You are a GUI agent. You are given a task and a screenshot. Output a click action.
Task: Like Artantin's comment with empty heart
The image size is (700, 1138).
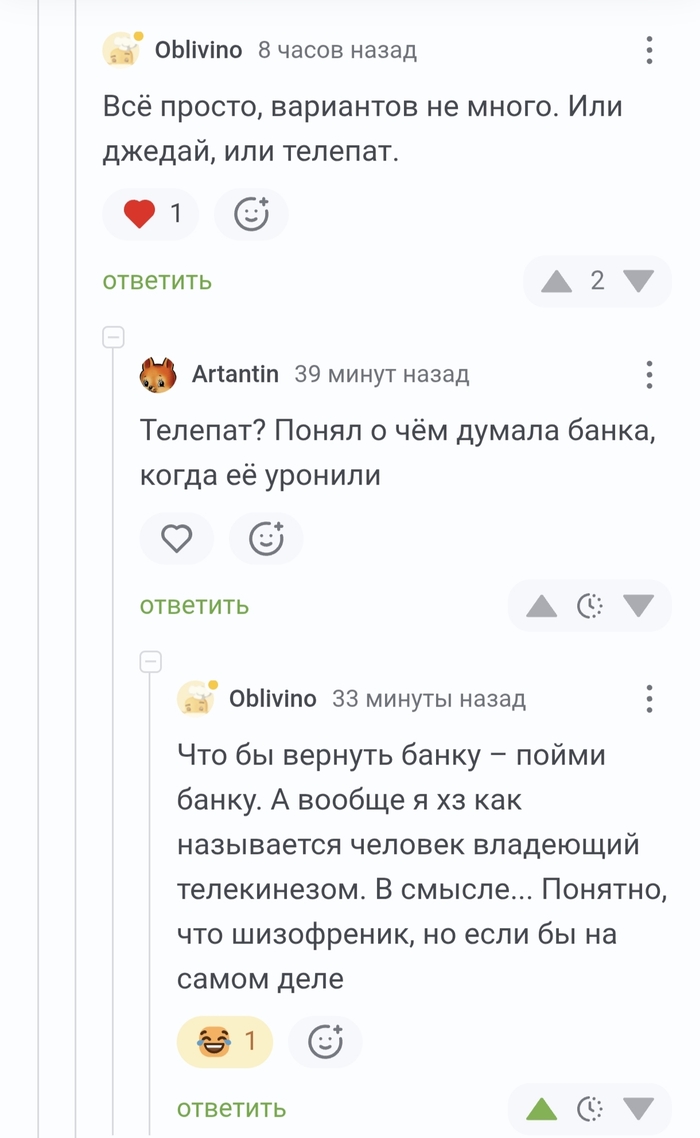[177, 539]
